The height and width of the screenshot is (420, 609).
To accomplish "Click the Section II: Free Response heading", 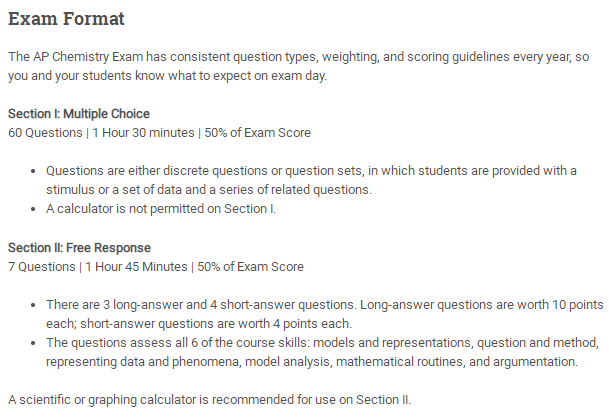I will 79,248.
